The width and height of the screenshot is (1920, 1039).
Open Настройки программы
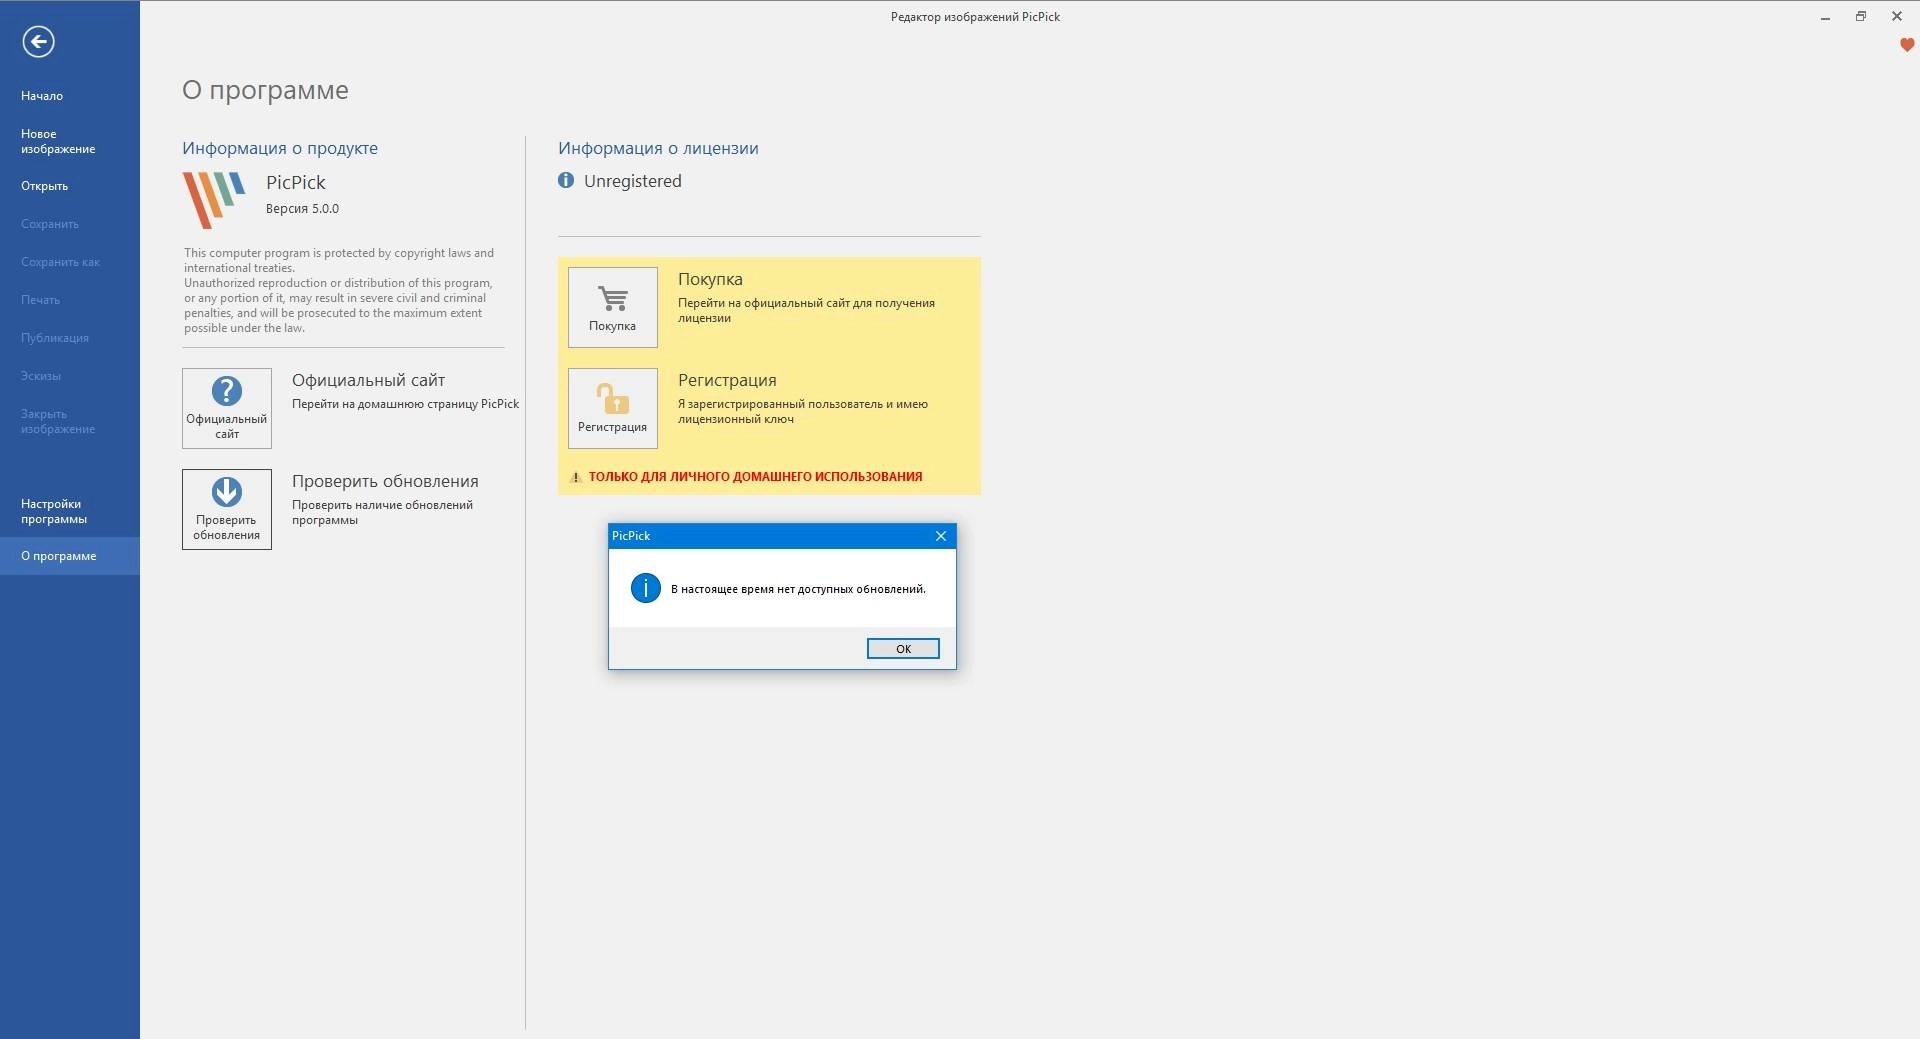[x=54, y=511]
